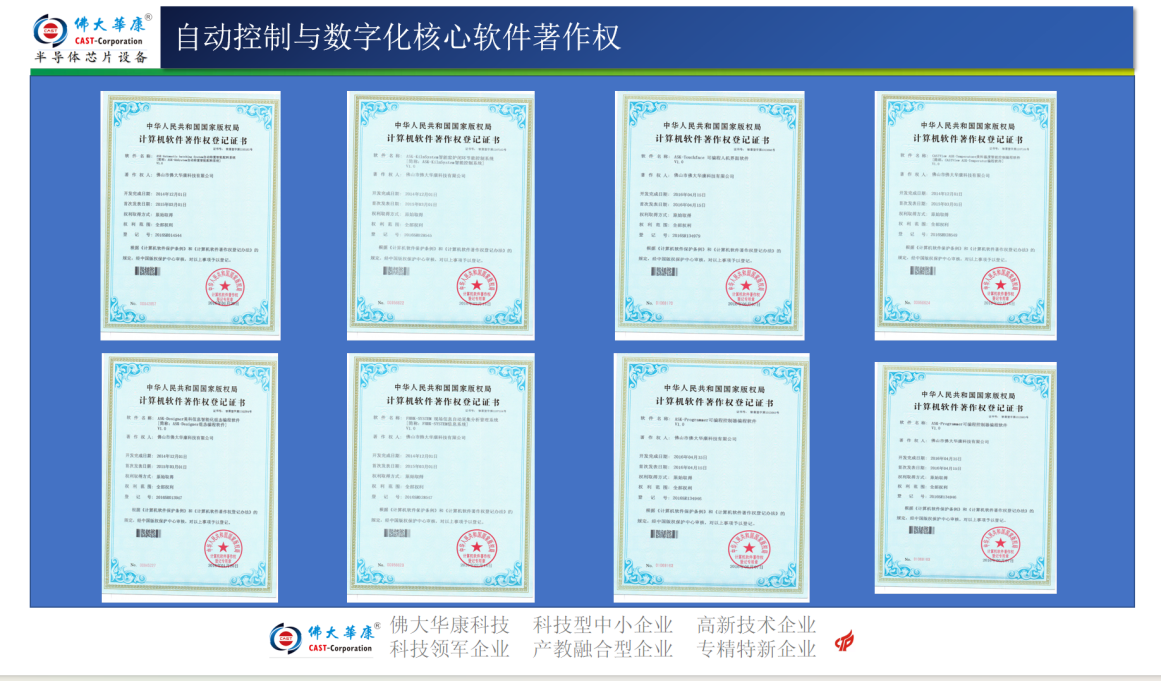This screenshot has width=1161, height=681.
Task: Click the red emblem beside 专精特新企业
Action: click(x=844, y=641)
